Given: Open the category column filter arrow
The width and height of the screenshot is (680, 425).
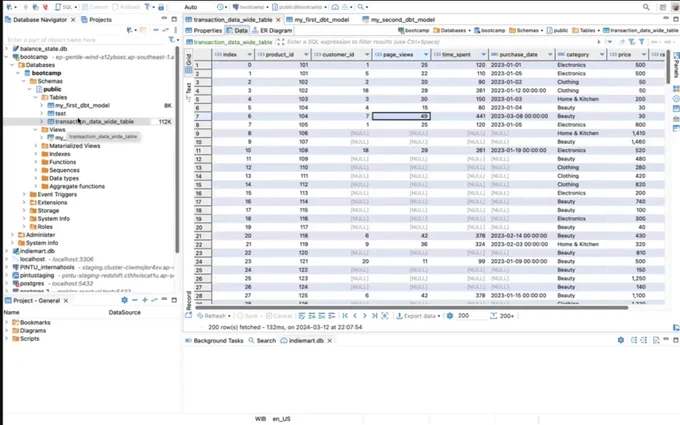Looking at the screenshot, I should 602,55.
